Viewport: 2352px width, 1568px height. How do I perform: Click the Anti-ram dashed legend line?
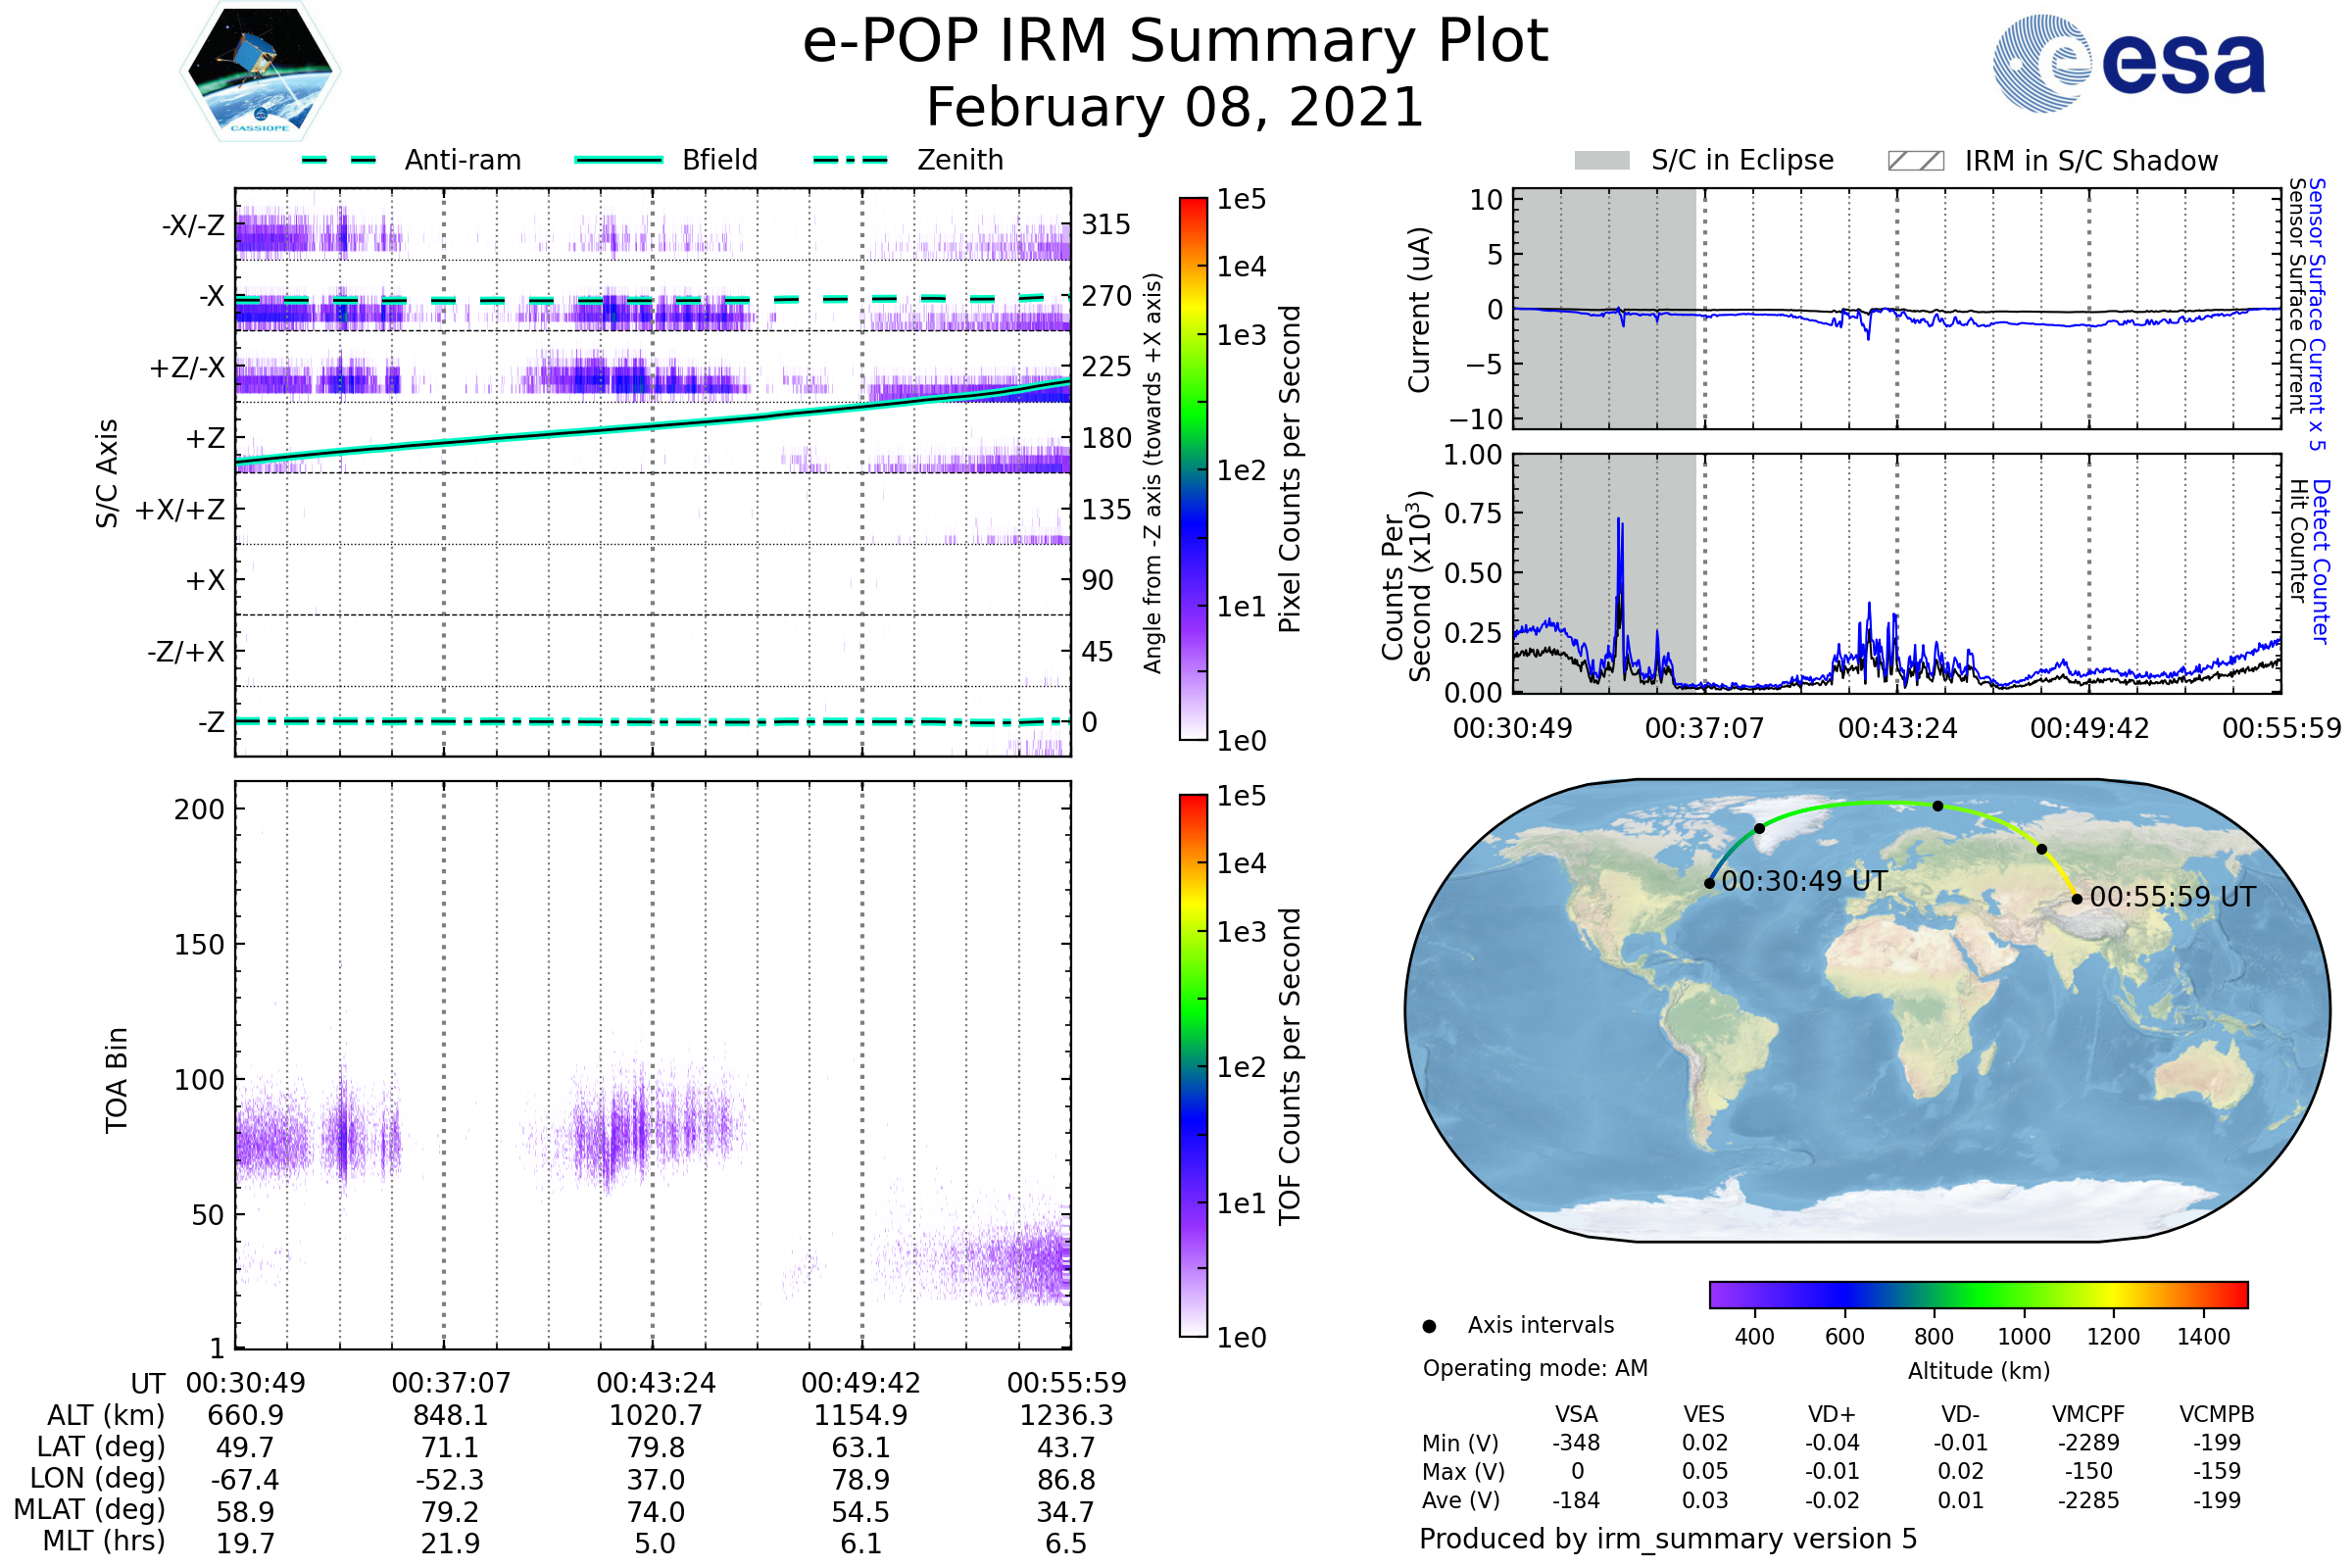(339, 160)
